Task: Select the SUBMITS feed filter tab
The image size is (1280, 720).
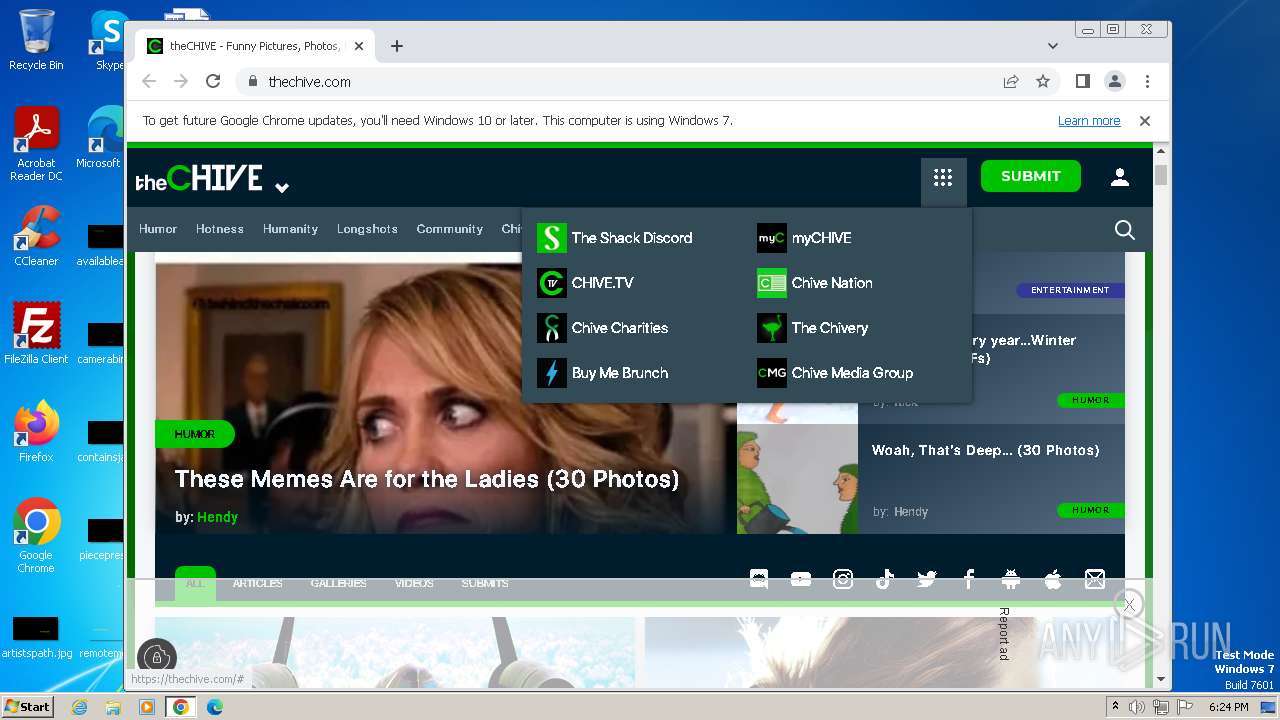Action: 485,583
